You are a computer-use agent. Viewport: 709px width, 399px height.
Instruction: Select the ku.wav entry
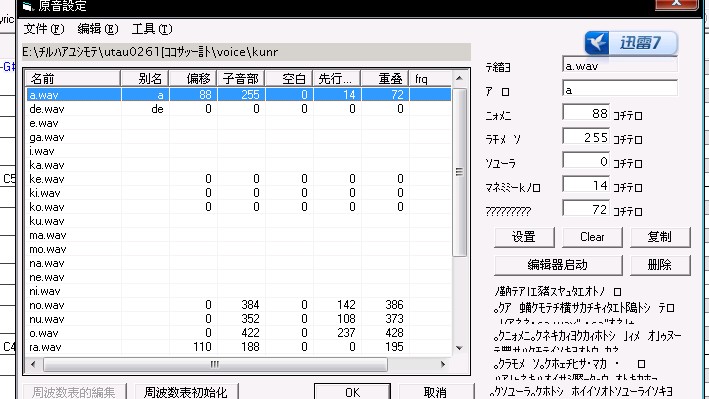click(47, 221)
